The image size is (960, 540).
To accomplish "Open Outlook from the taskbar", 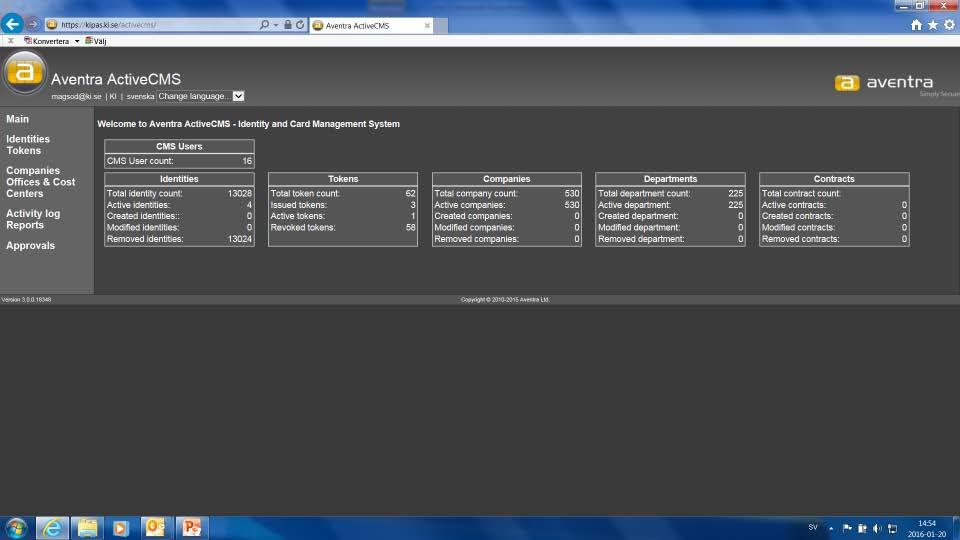I will coord(156,528).
